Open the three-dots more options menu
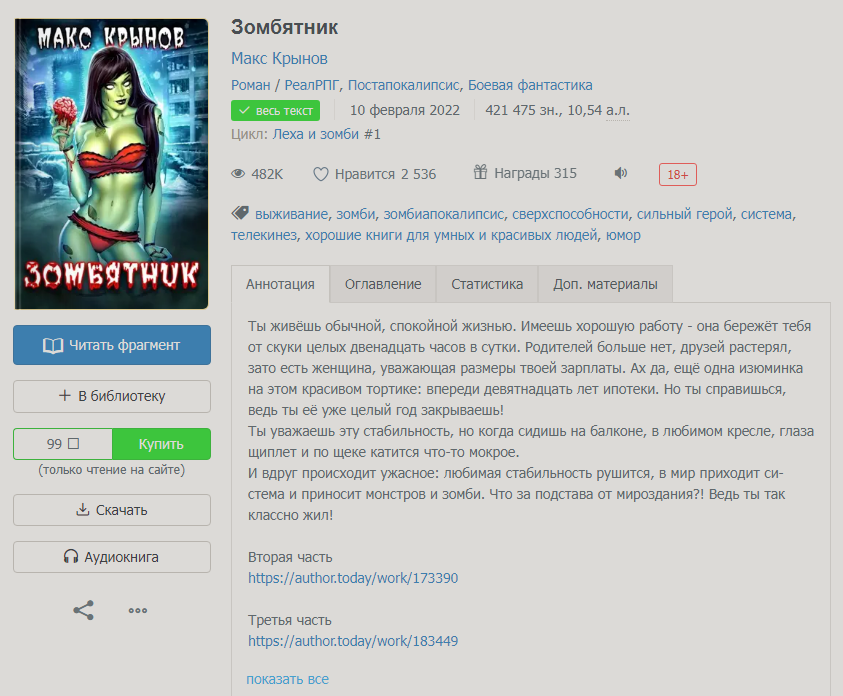The width and height of the screenshot is (843, 696). point(138,611)
